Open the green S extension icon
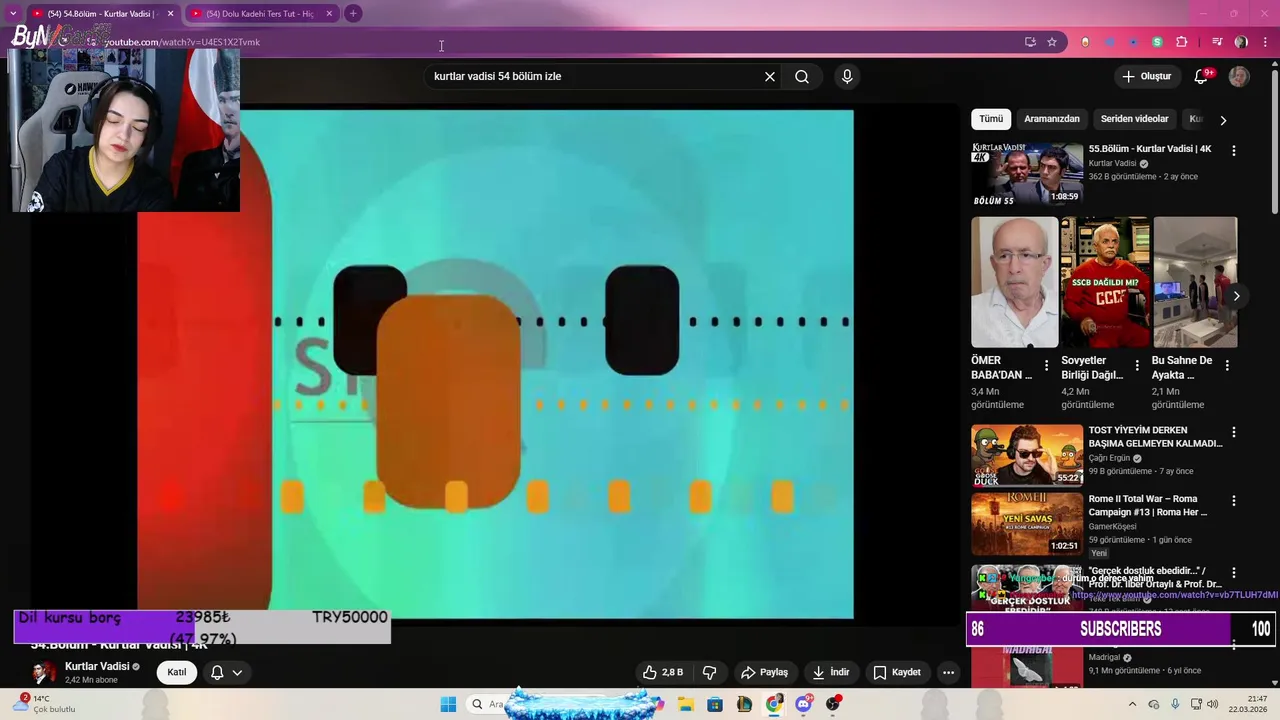1280x720 pixels. click(x=1157, y=42)
